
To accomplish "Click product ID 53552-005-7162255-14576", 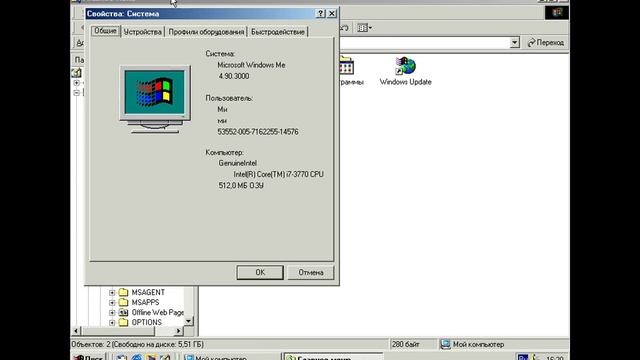I will (x=258, y=132).
